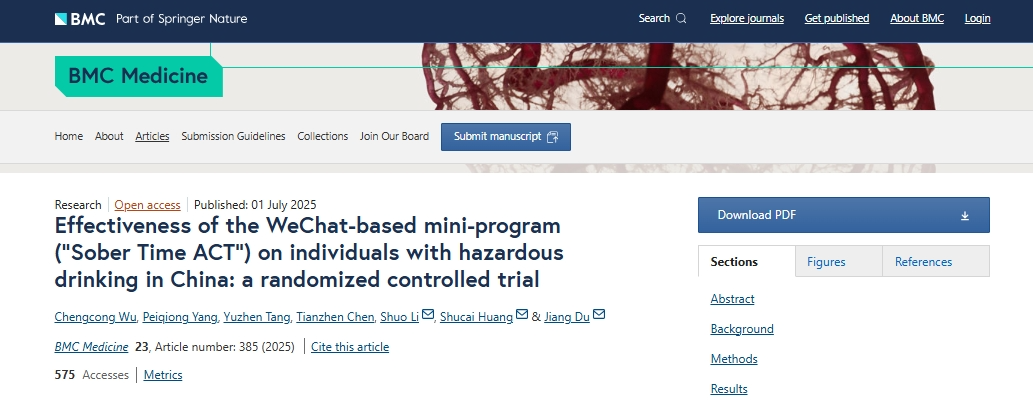Screen dimensions: 1033x411
Task: Select the Sections tab
Action: pyautogui.click(x=734, y=262)
